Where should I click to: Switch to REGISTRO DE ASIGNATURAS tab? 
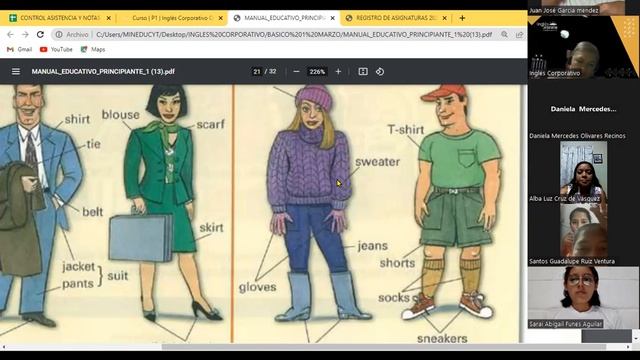(395, 18)
